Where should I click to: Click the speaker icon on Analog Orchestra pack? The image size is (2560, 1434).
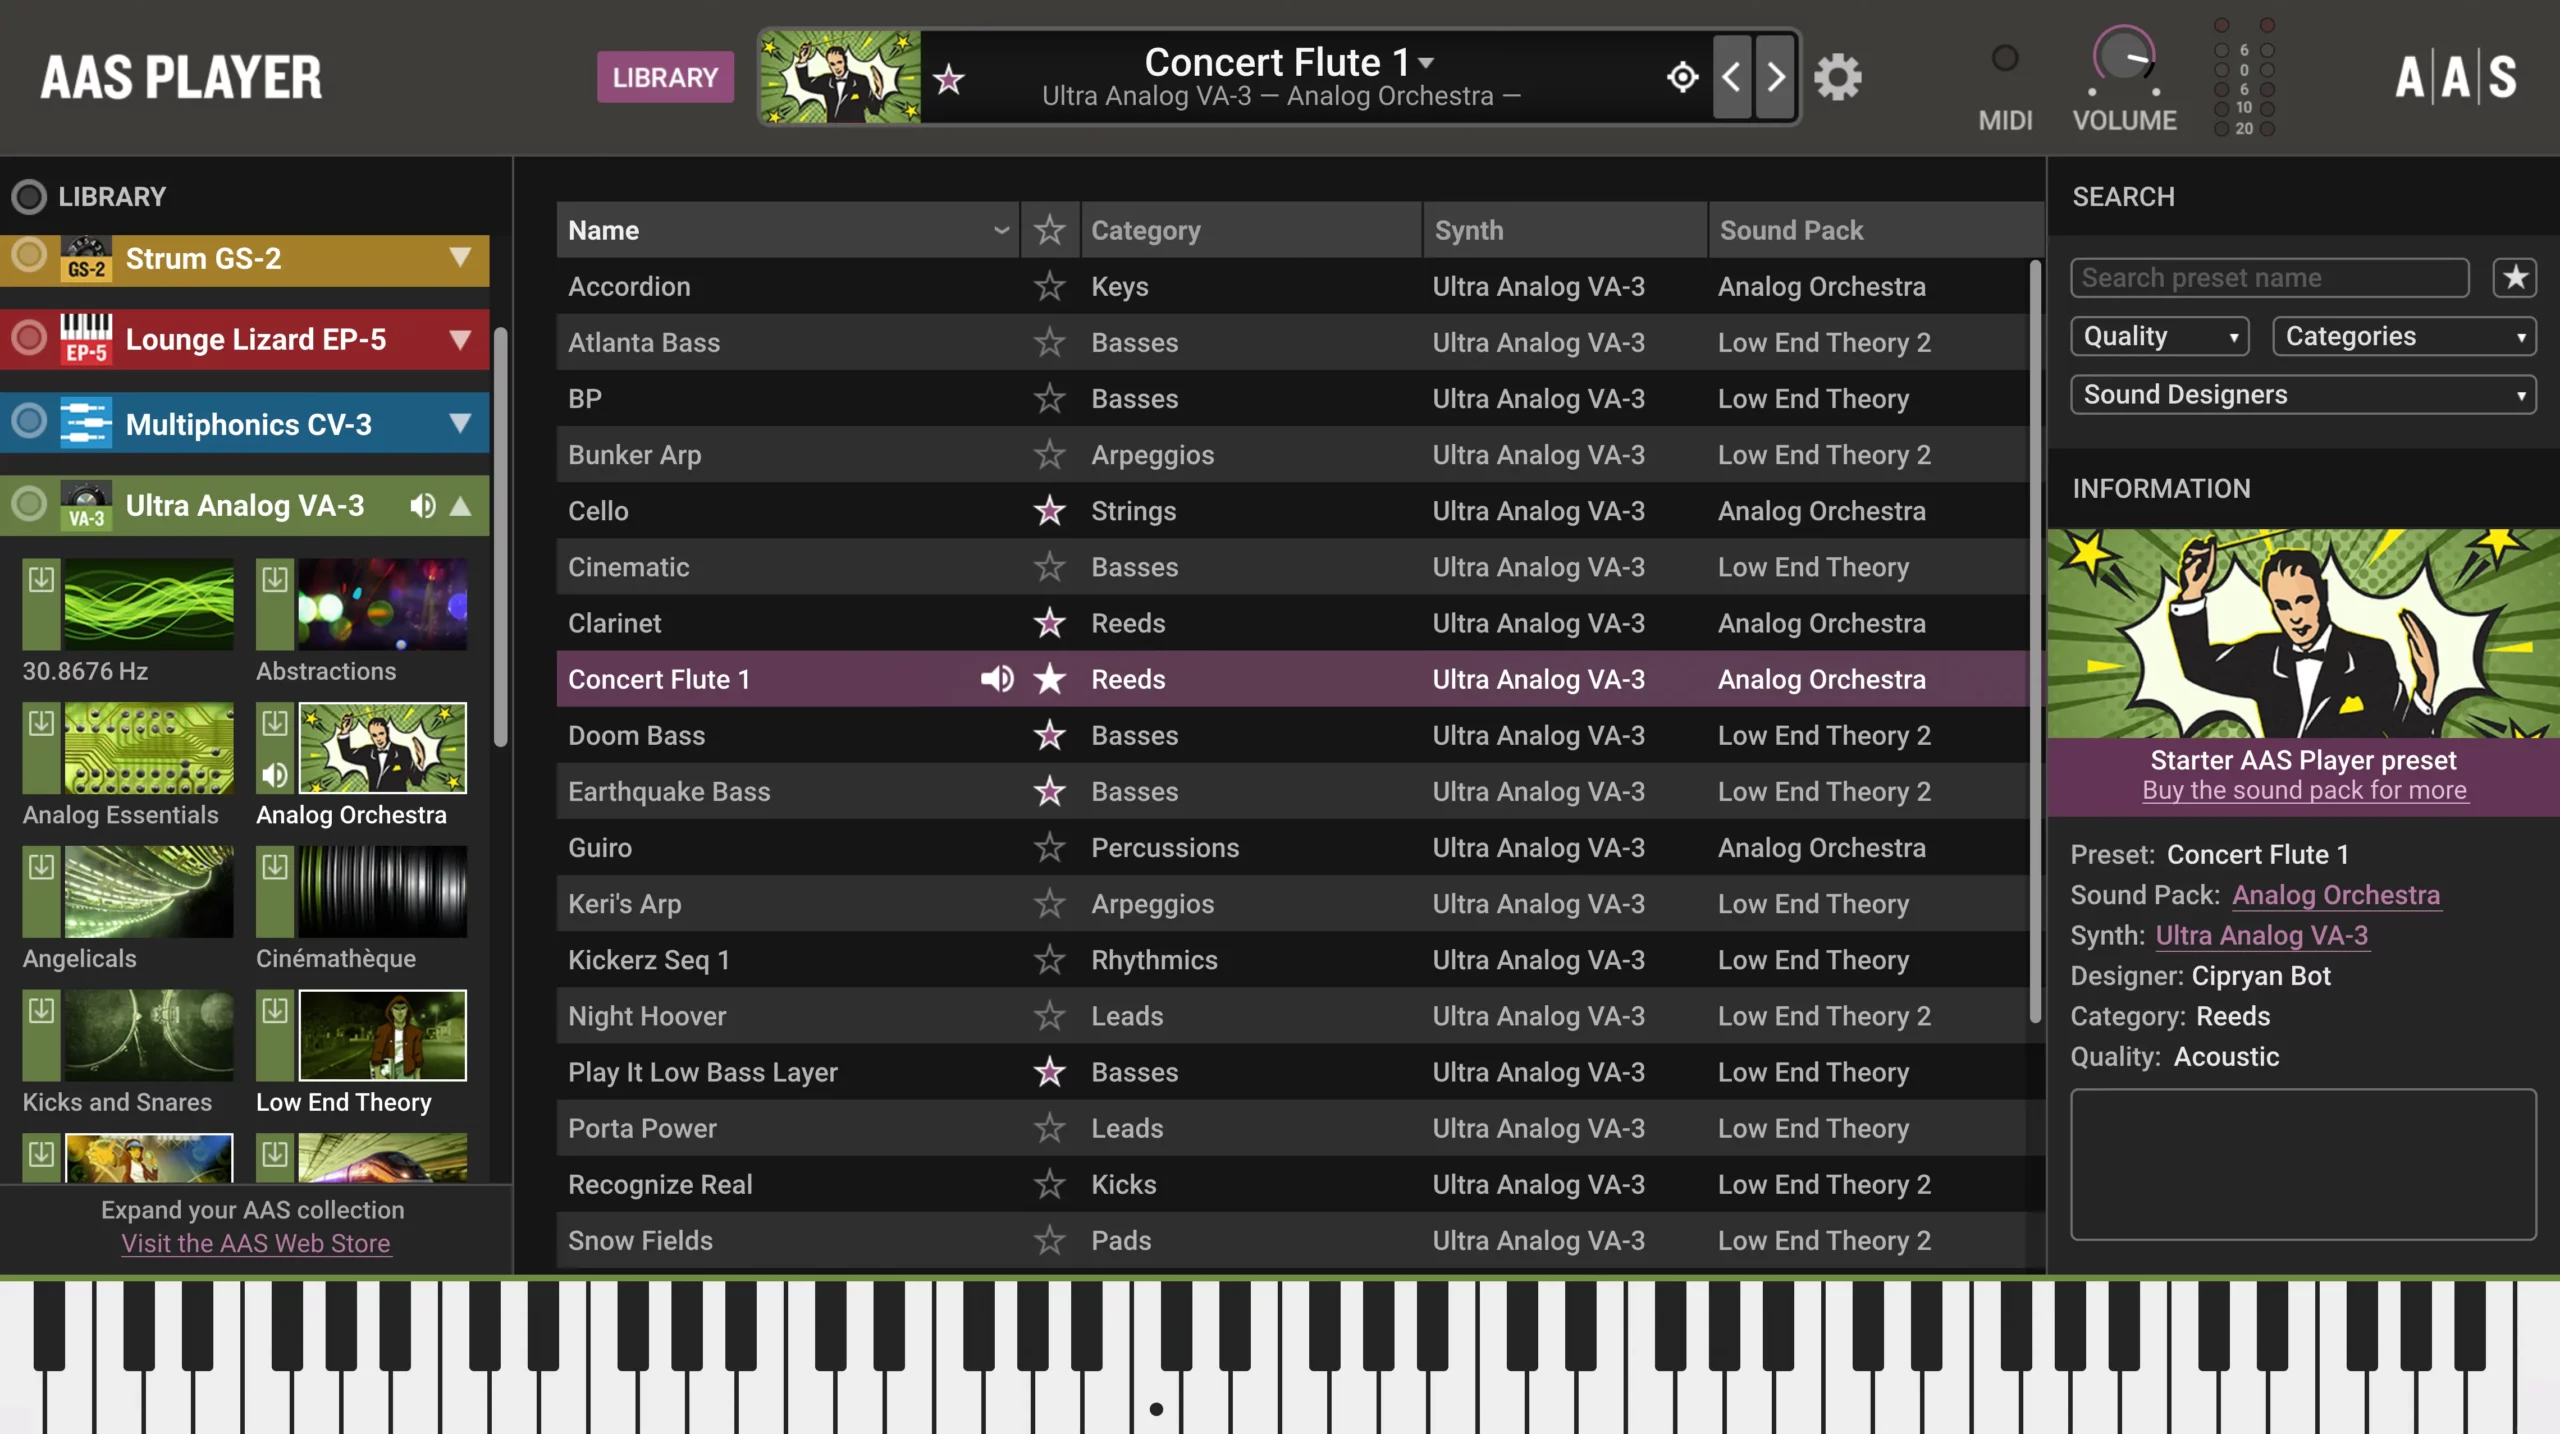[x=275, y=775]
